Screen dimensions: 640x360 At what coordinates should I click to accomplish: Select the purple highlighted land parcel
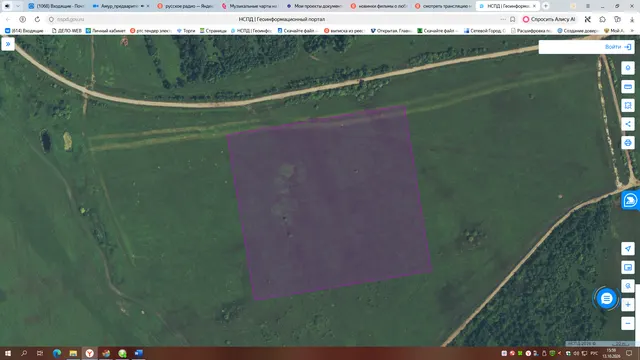[x=329, y=203]
